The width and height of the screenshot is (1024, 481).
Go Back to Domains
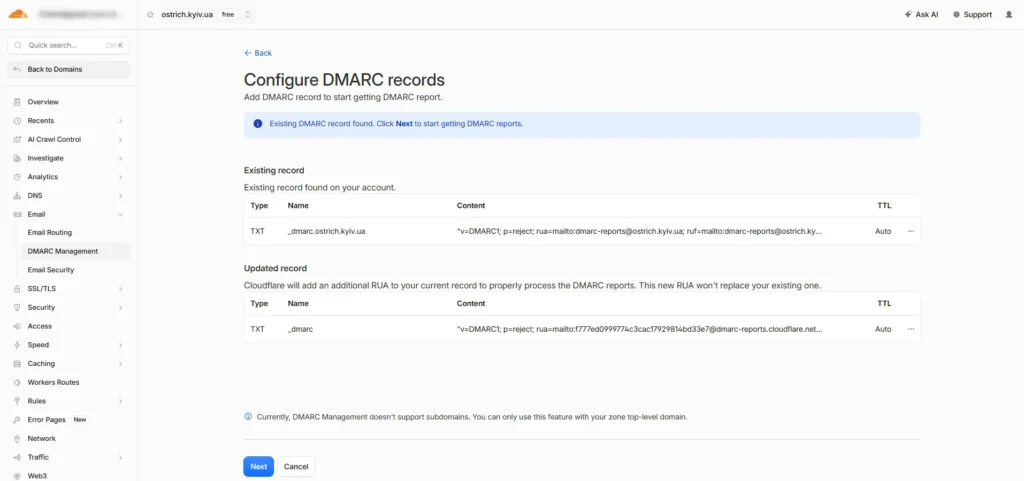[69, 69]
